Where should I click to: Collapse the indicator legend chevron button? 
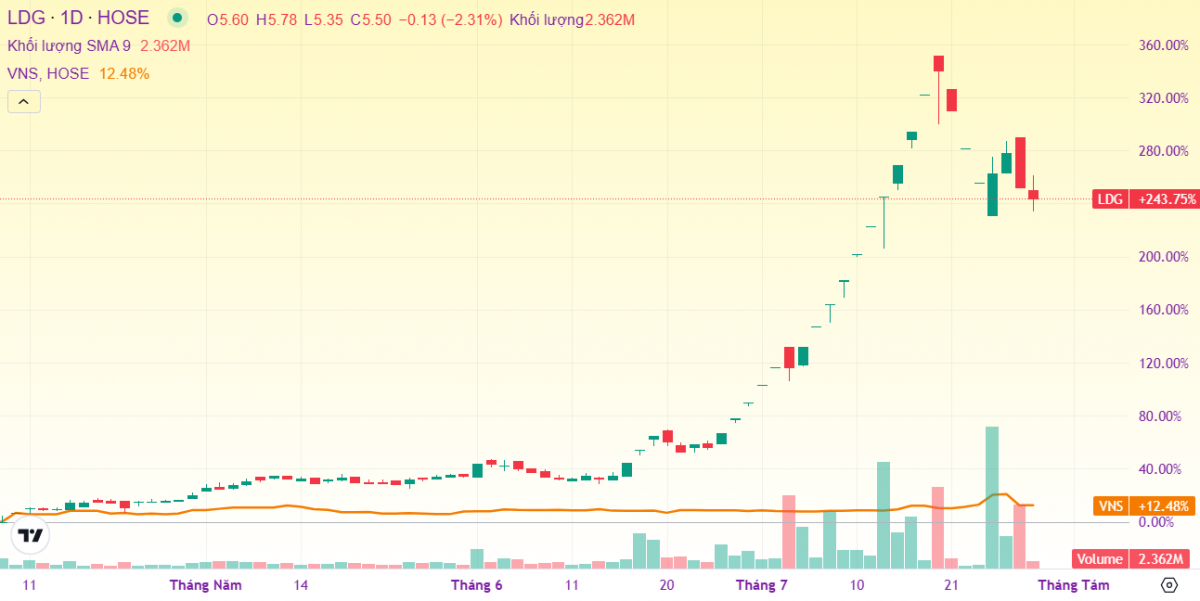24,101
